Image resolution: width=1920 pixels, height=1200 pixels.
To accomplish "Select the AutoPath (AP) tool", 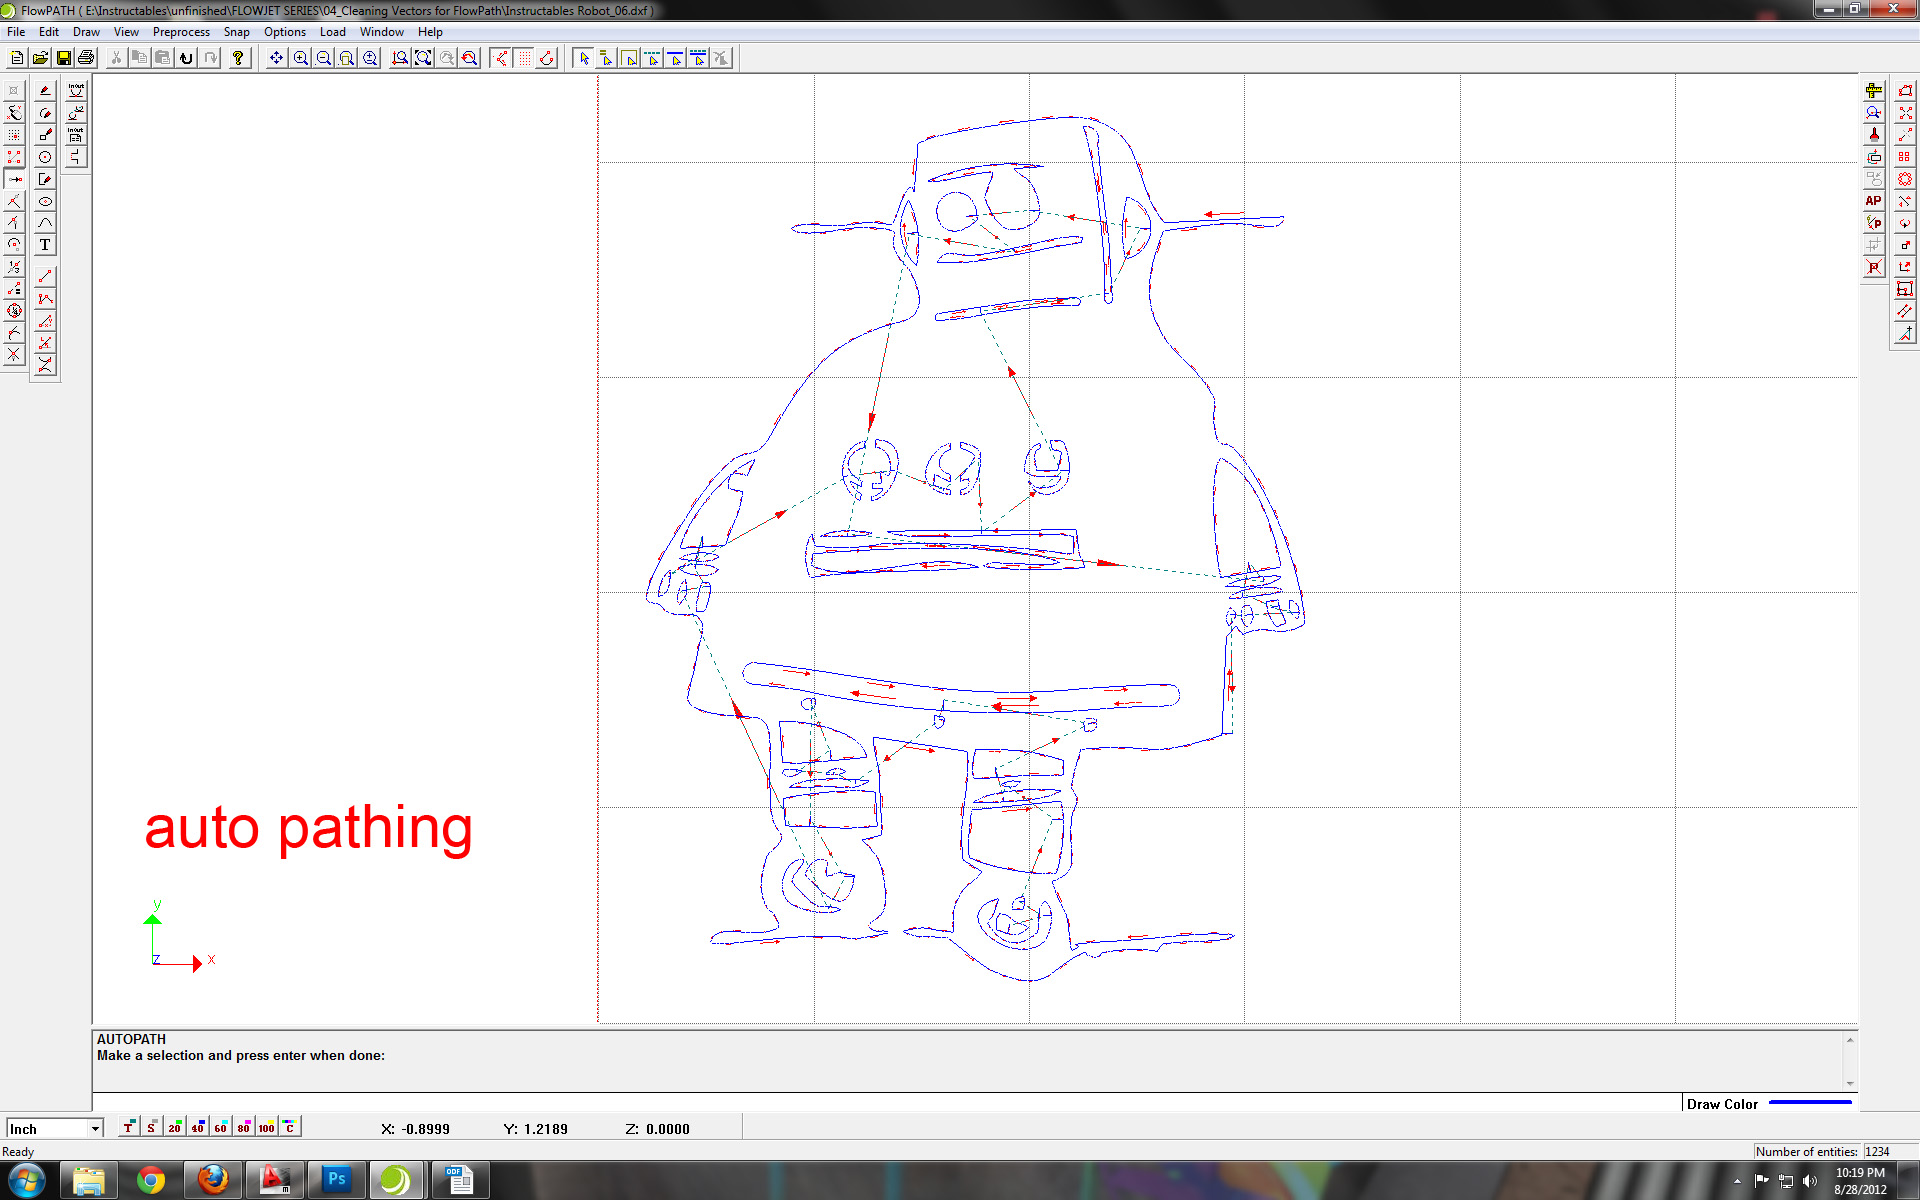I will pyautogui.click(x=1872, y=200).
